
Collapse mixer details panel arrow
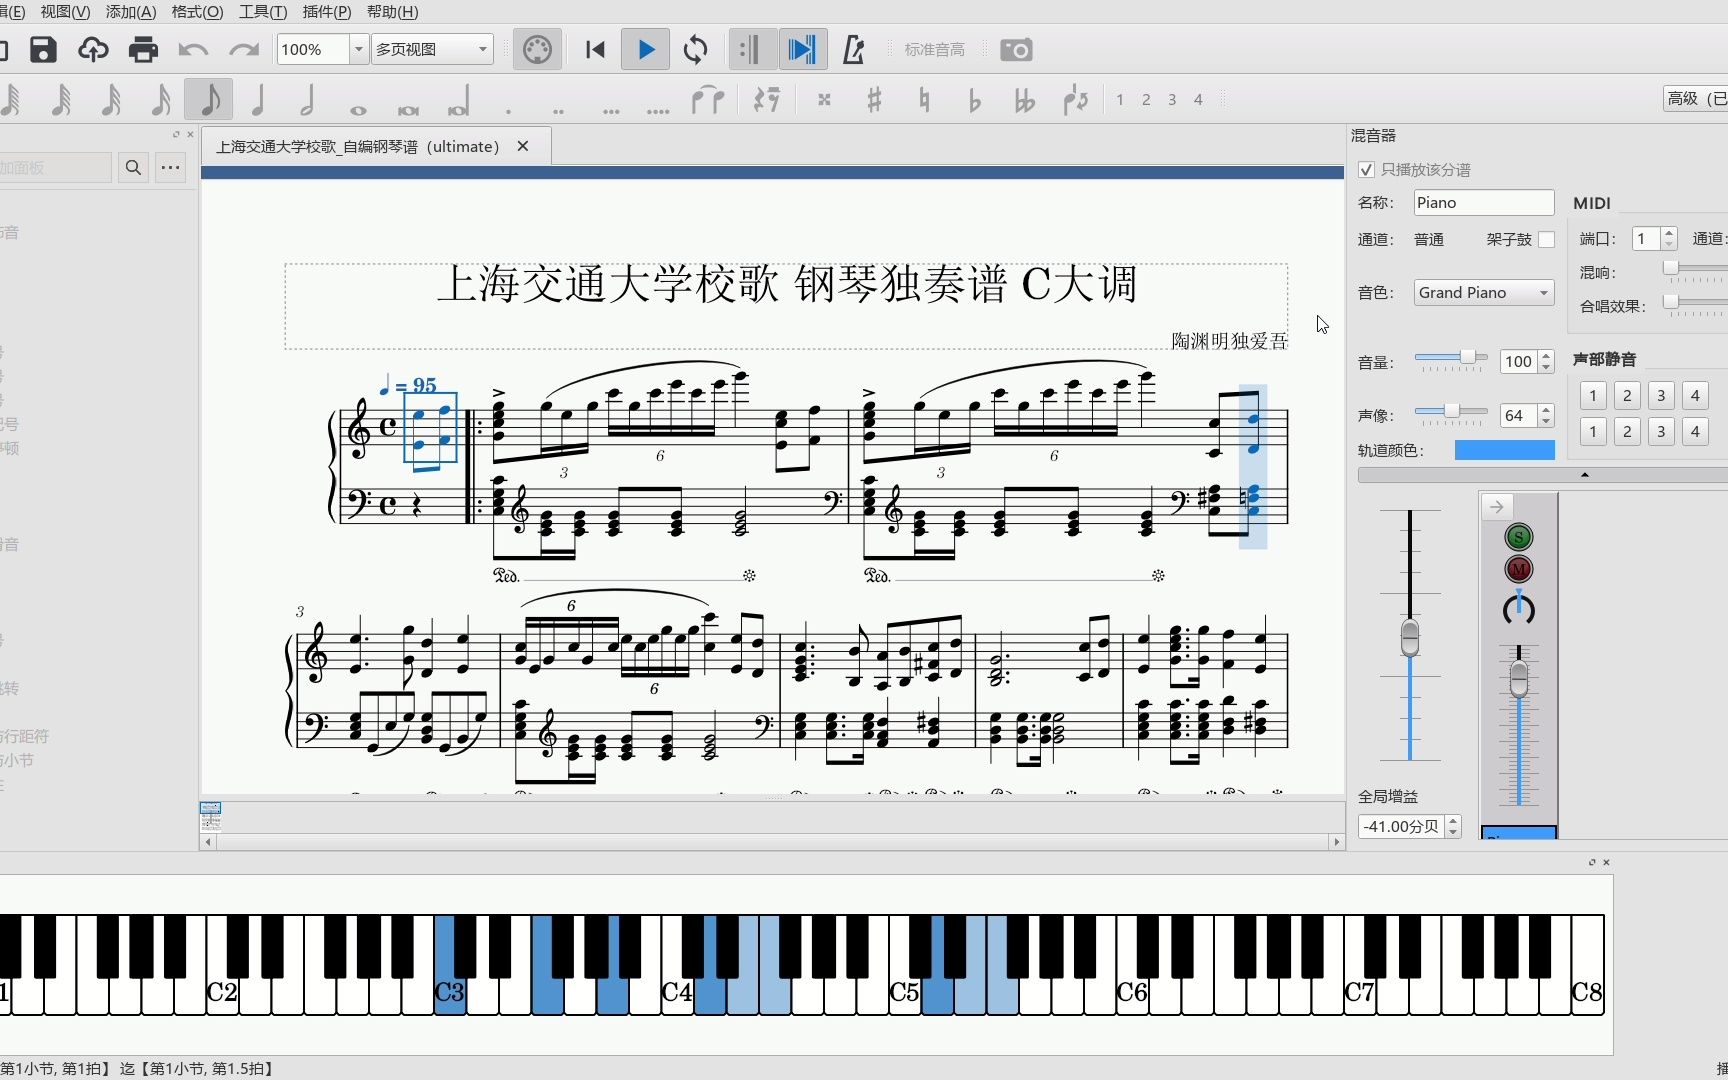1584,475
